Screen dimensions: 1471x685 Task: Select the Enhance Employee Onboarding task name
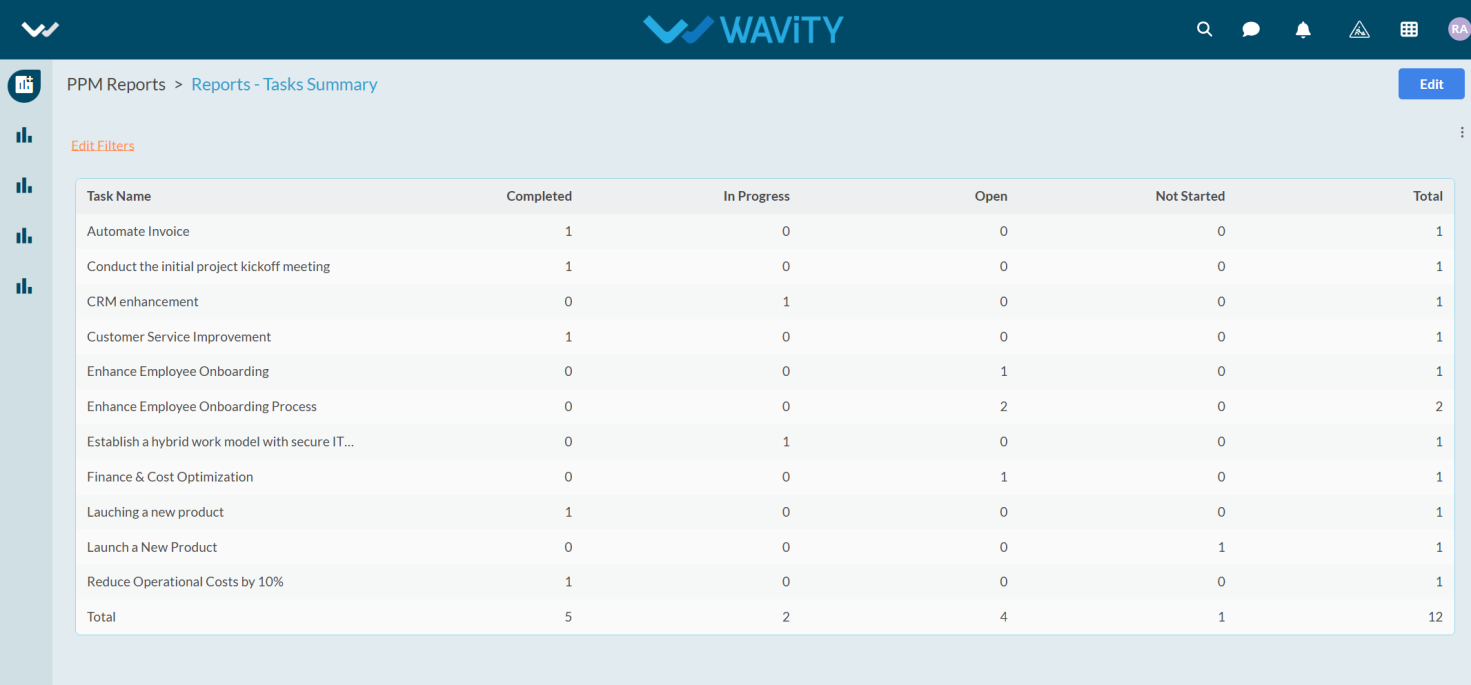[x=178, y=371]
